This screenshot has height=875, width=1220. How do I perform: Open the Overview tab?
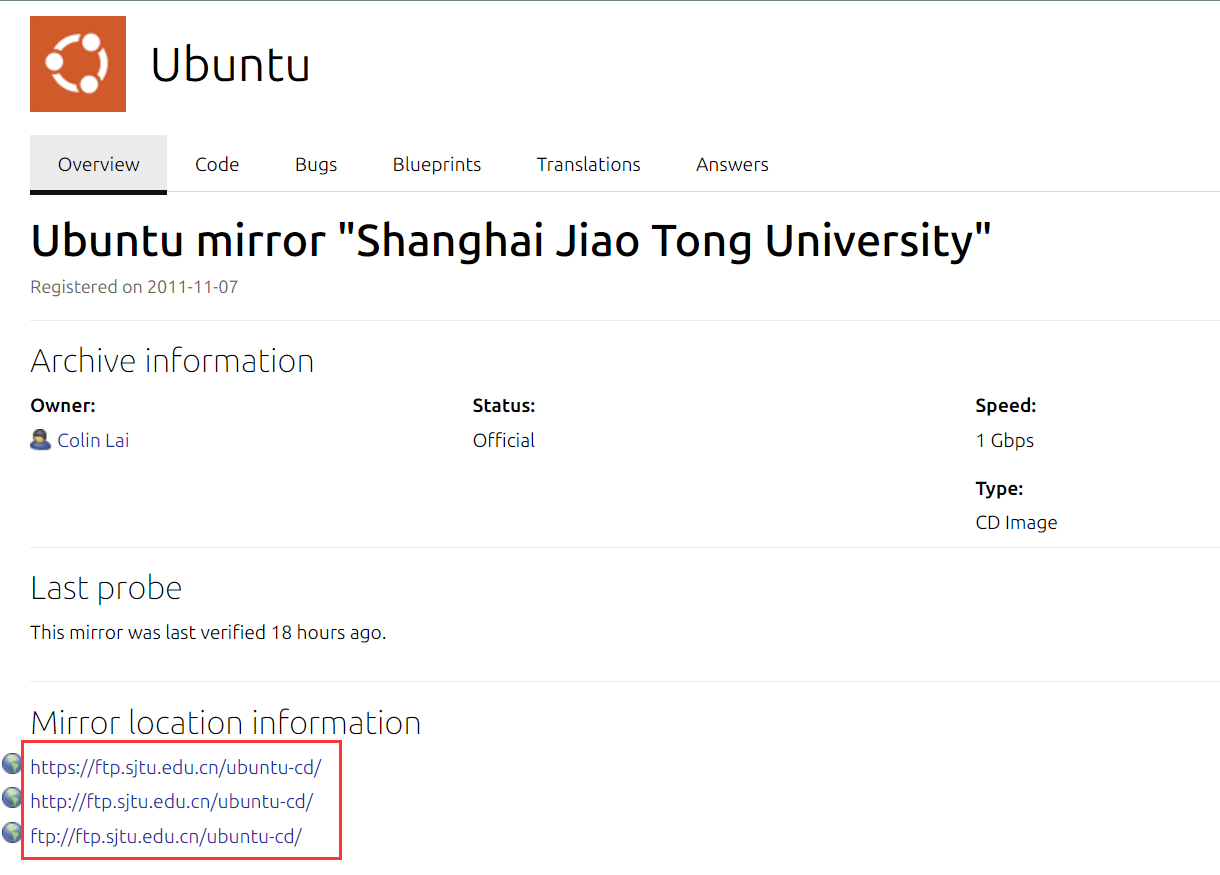(99, 164)
